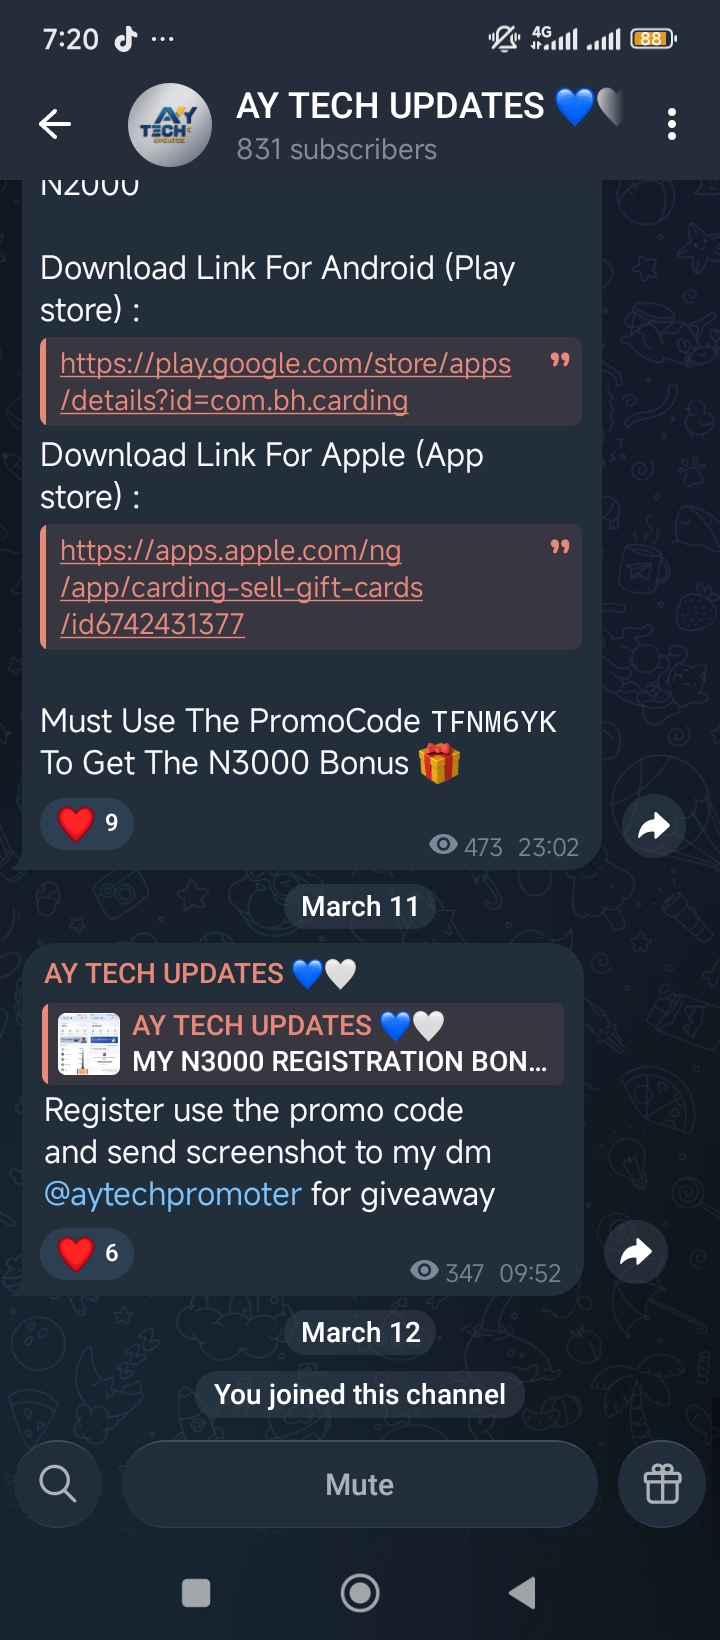Forward the promo code message
Viewport: 720px width, 1640px height.
coord(653,826)
